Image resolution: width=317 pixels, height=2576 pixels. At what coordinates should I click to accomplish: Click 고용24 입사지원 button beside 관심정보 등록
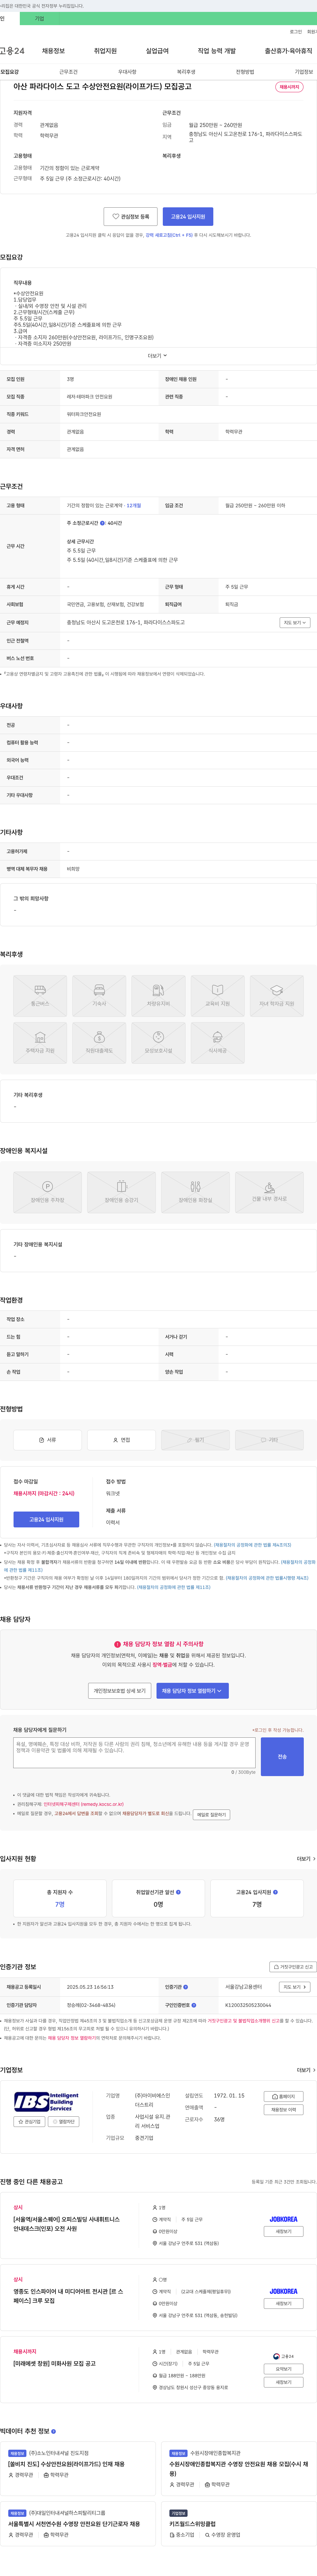click(188, 216)
